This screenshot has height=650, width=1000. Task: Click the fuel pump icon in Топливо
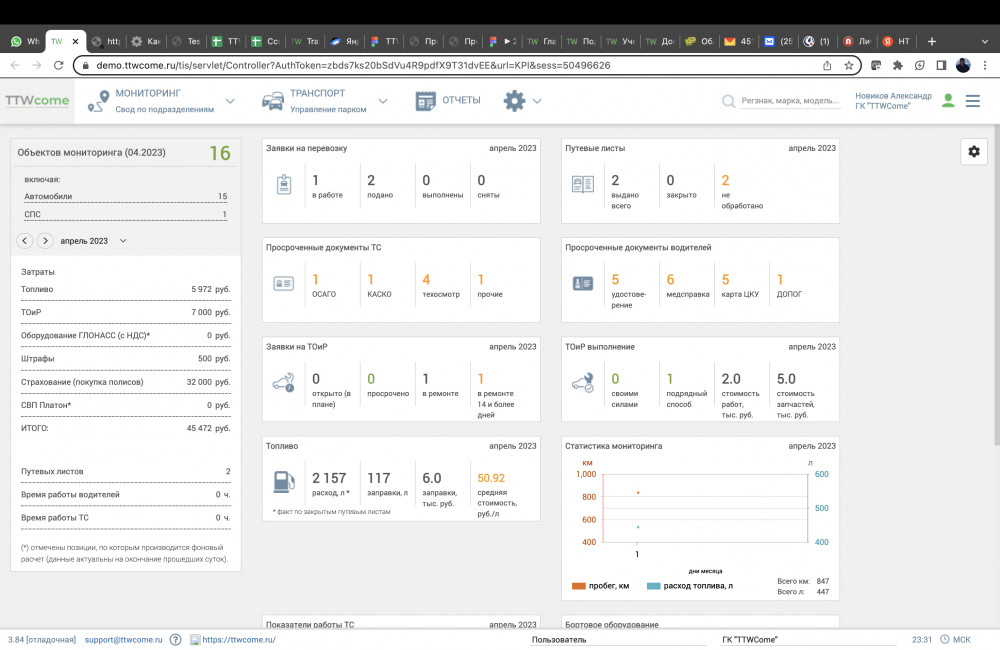[x=284, y=482]
